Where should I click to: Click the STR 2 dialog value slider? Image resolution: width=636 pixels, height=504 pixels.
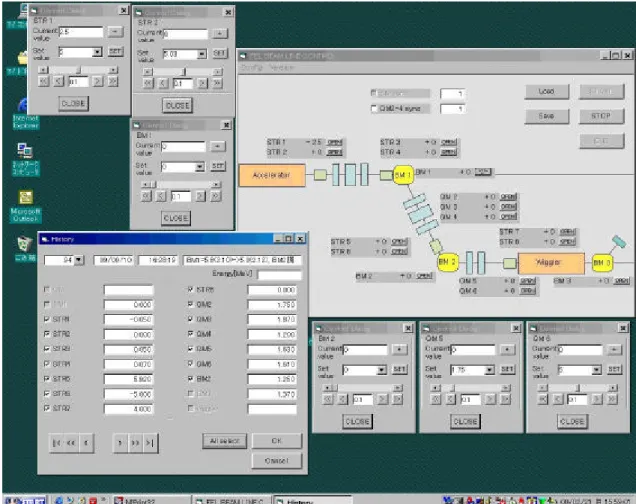(183, 72)
